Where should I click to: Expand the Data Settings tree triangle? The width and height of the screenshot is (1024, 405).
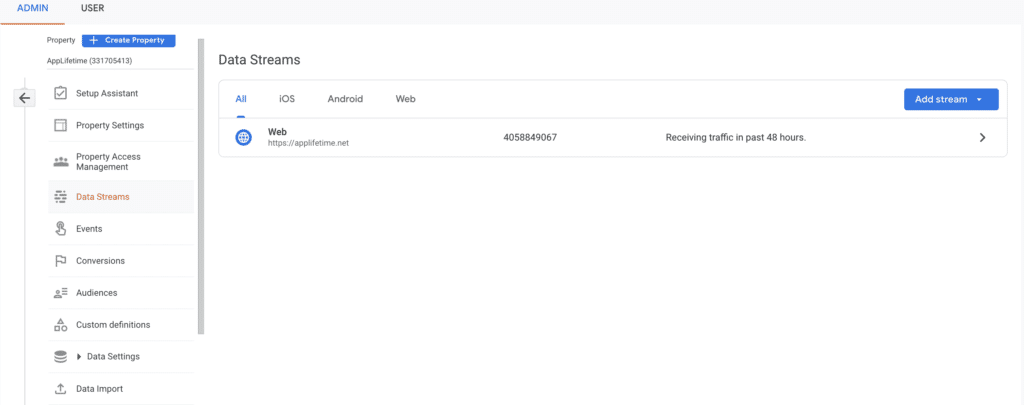click(x=79, y=357)
